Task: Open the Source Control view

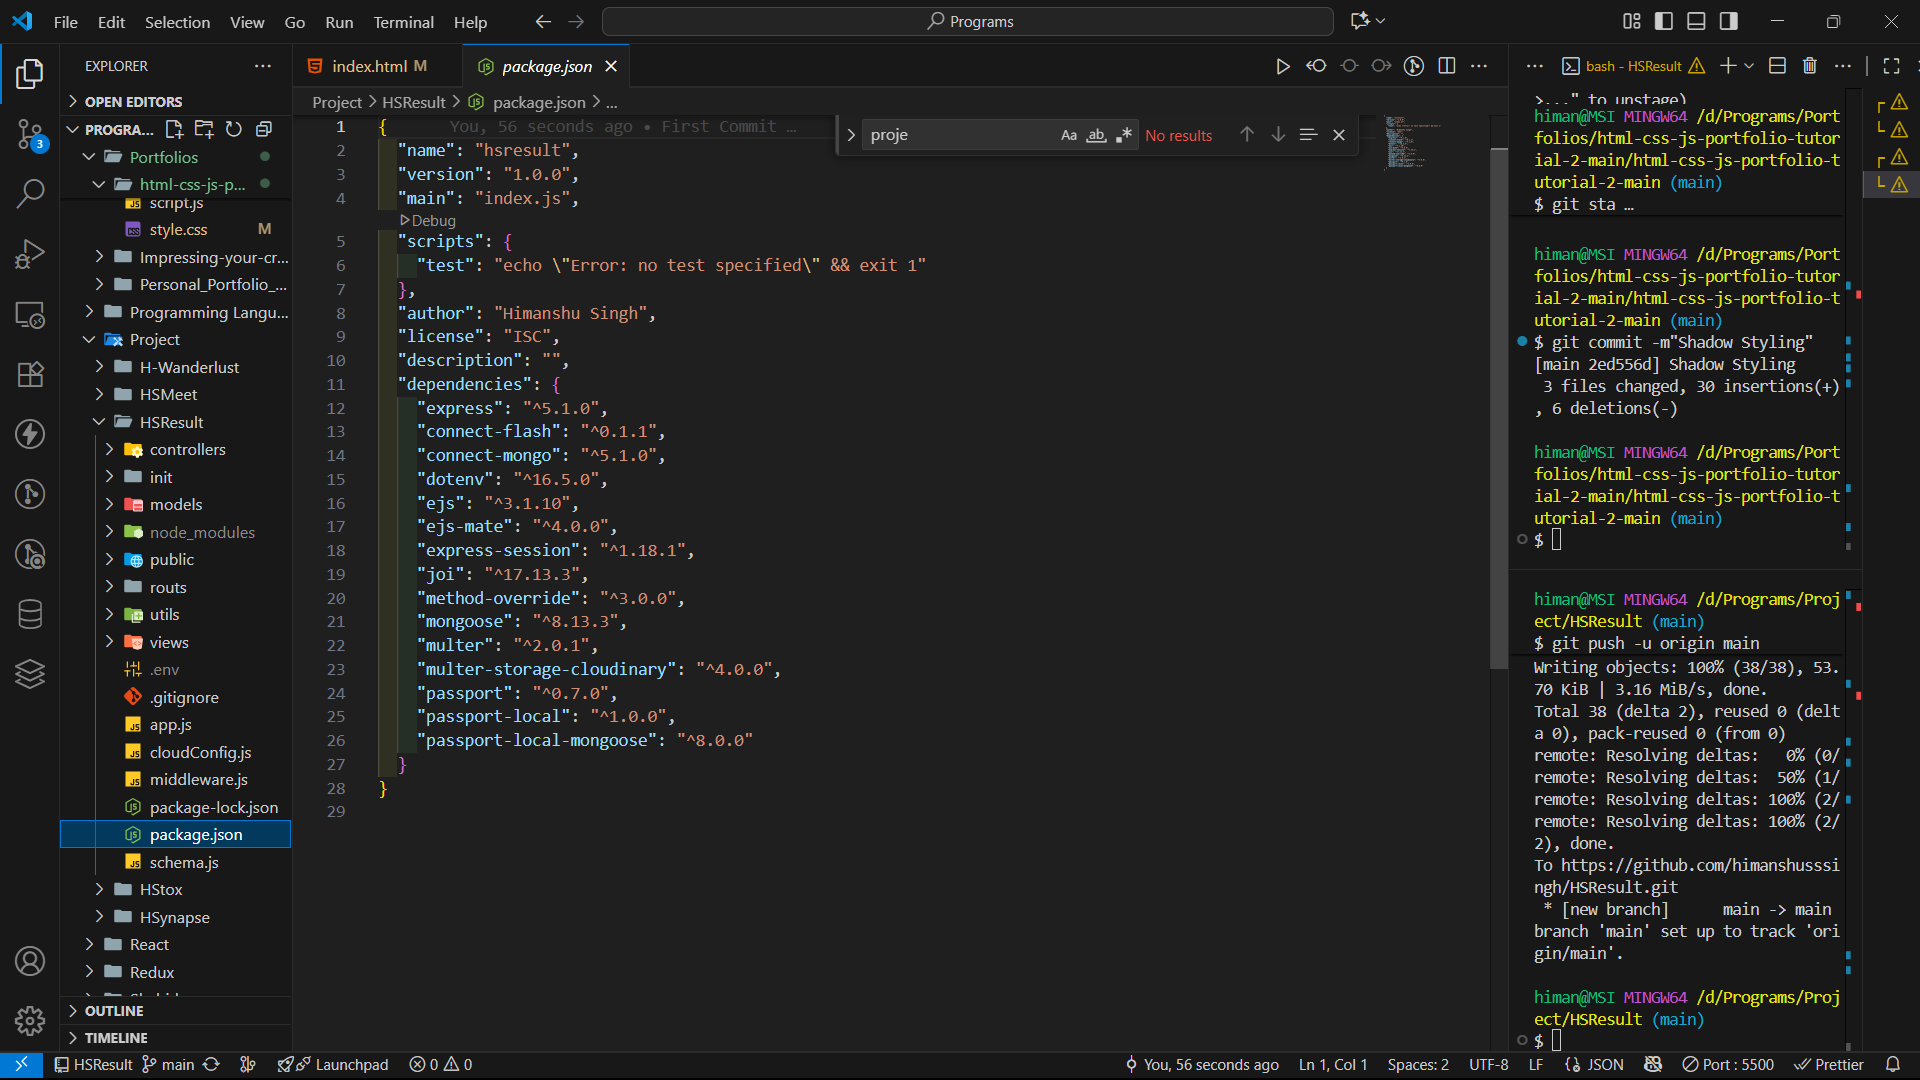Action: click(30, 133)
